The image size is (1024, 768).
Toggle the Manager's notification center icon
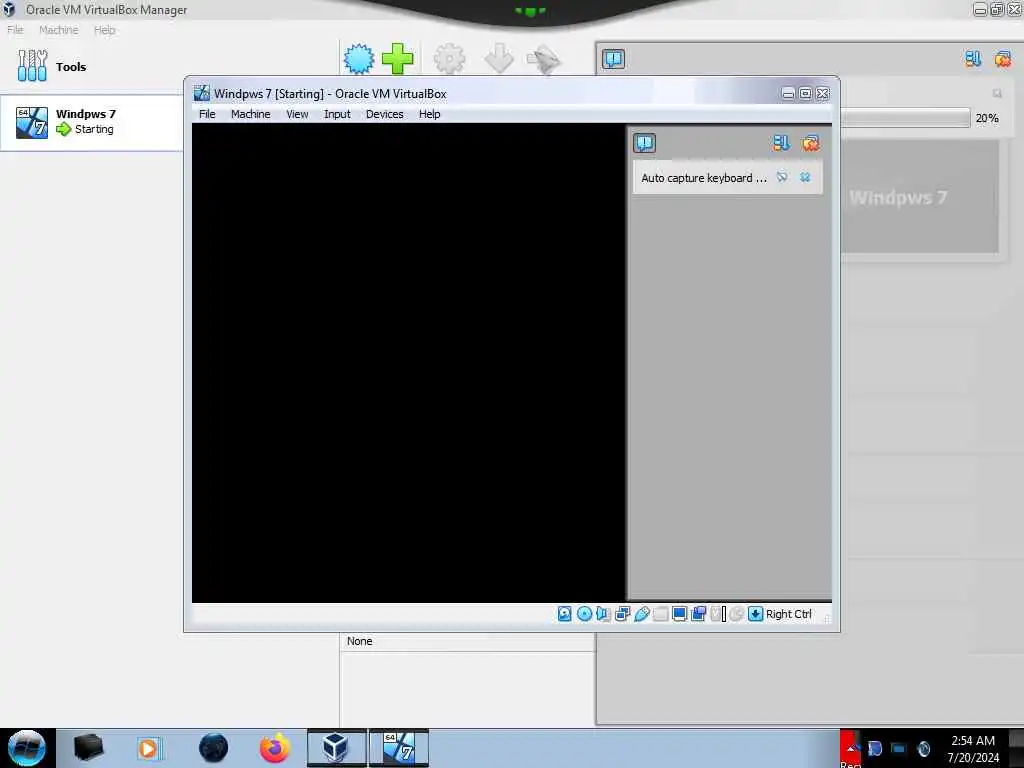[613, 59]
